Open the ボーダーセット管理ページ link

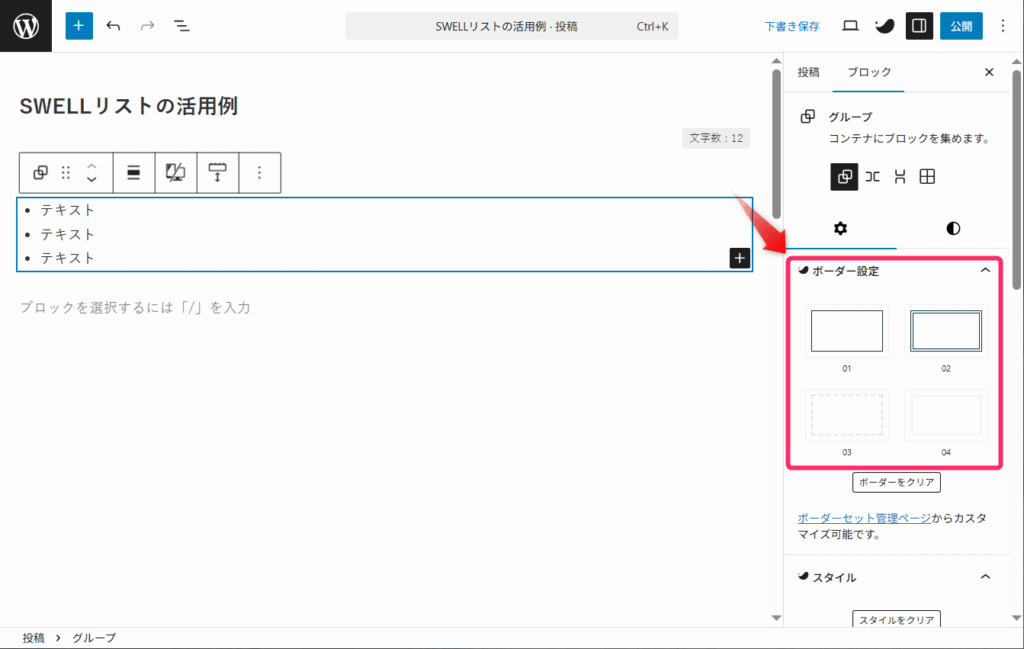click(x=863, y=518)
